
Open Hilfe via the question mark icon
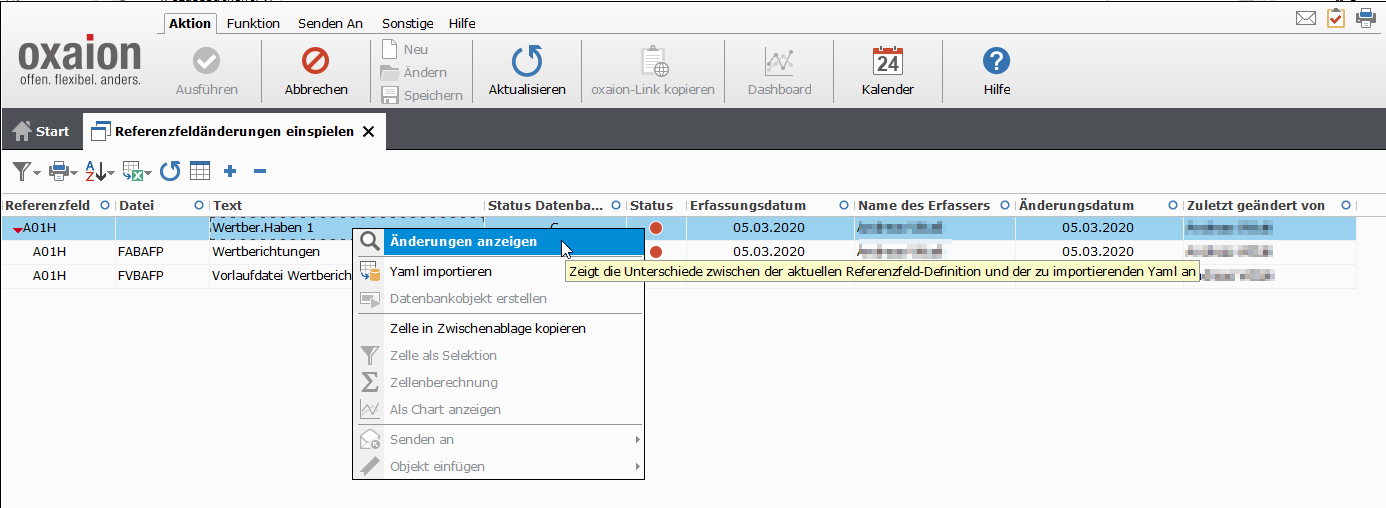[996, 62]
